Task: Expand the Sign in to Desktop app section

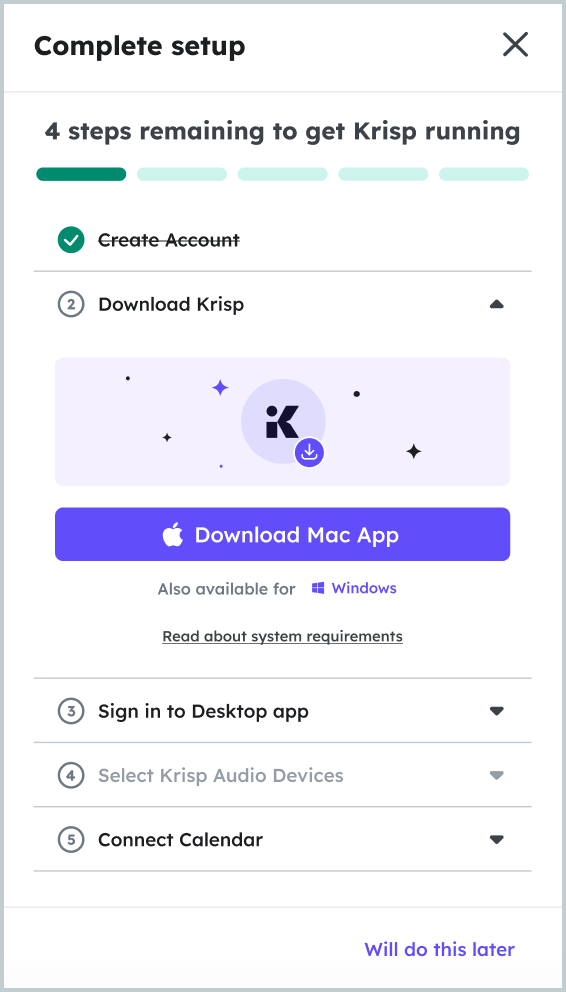Action: click(x=282, y=711)
